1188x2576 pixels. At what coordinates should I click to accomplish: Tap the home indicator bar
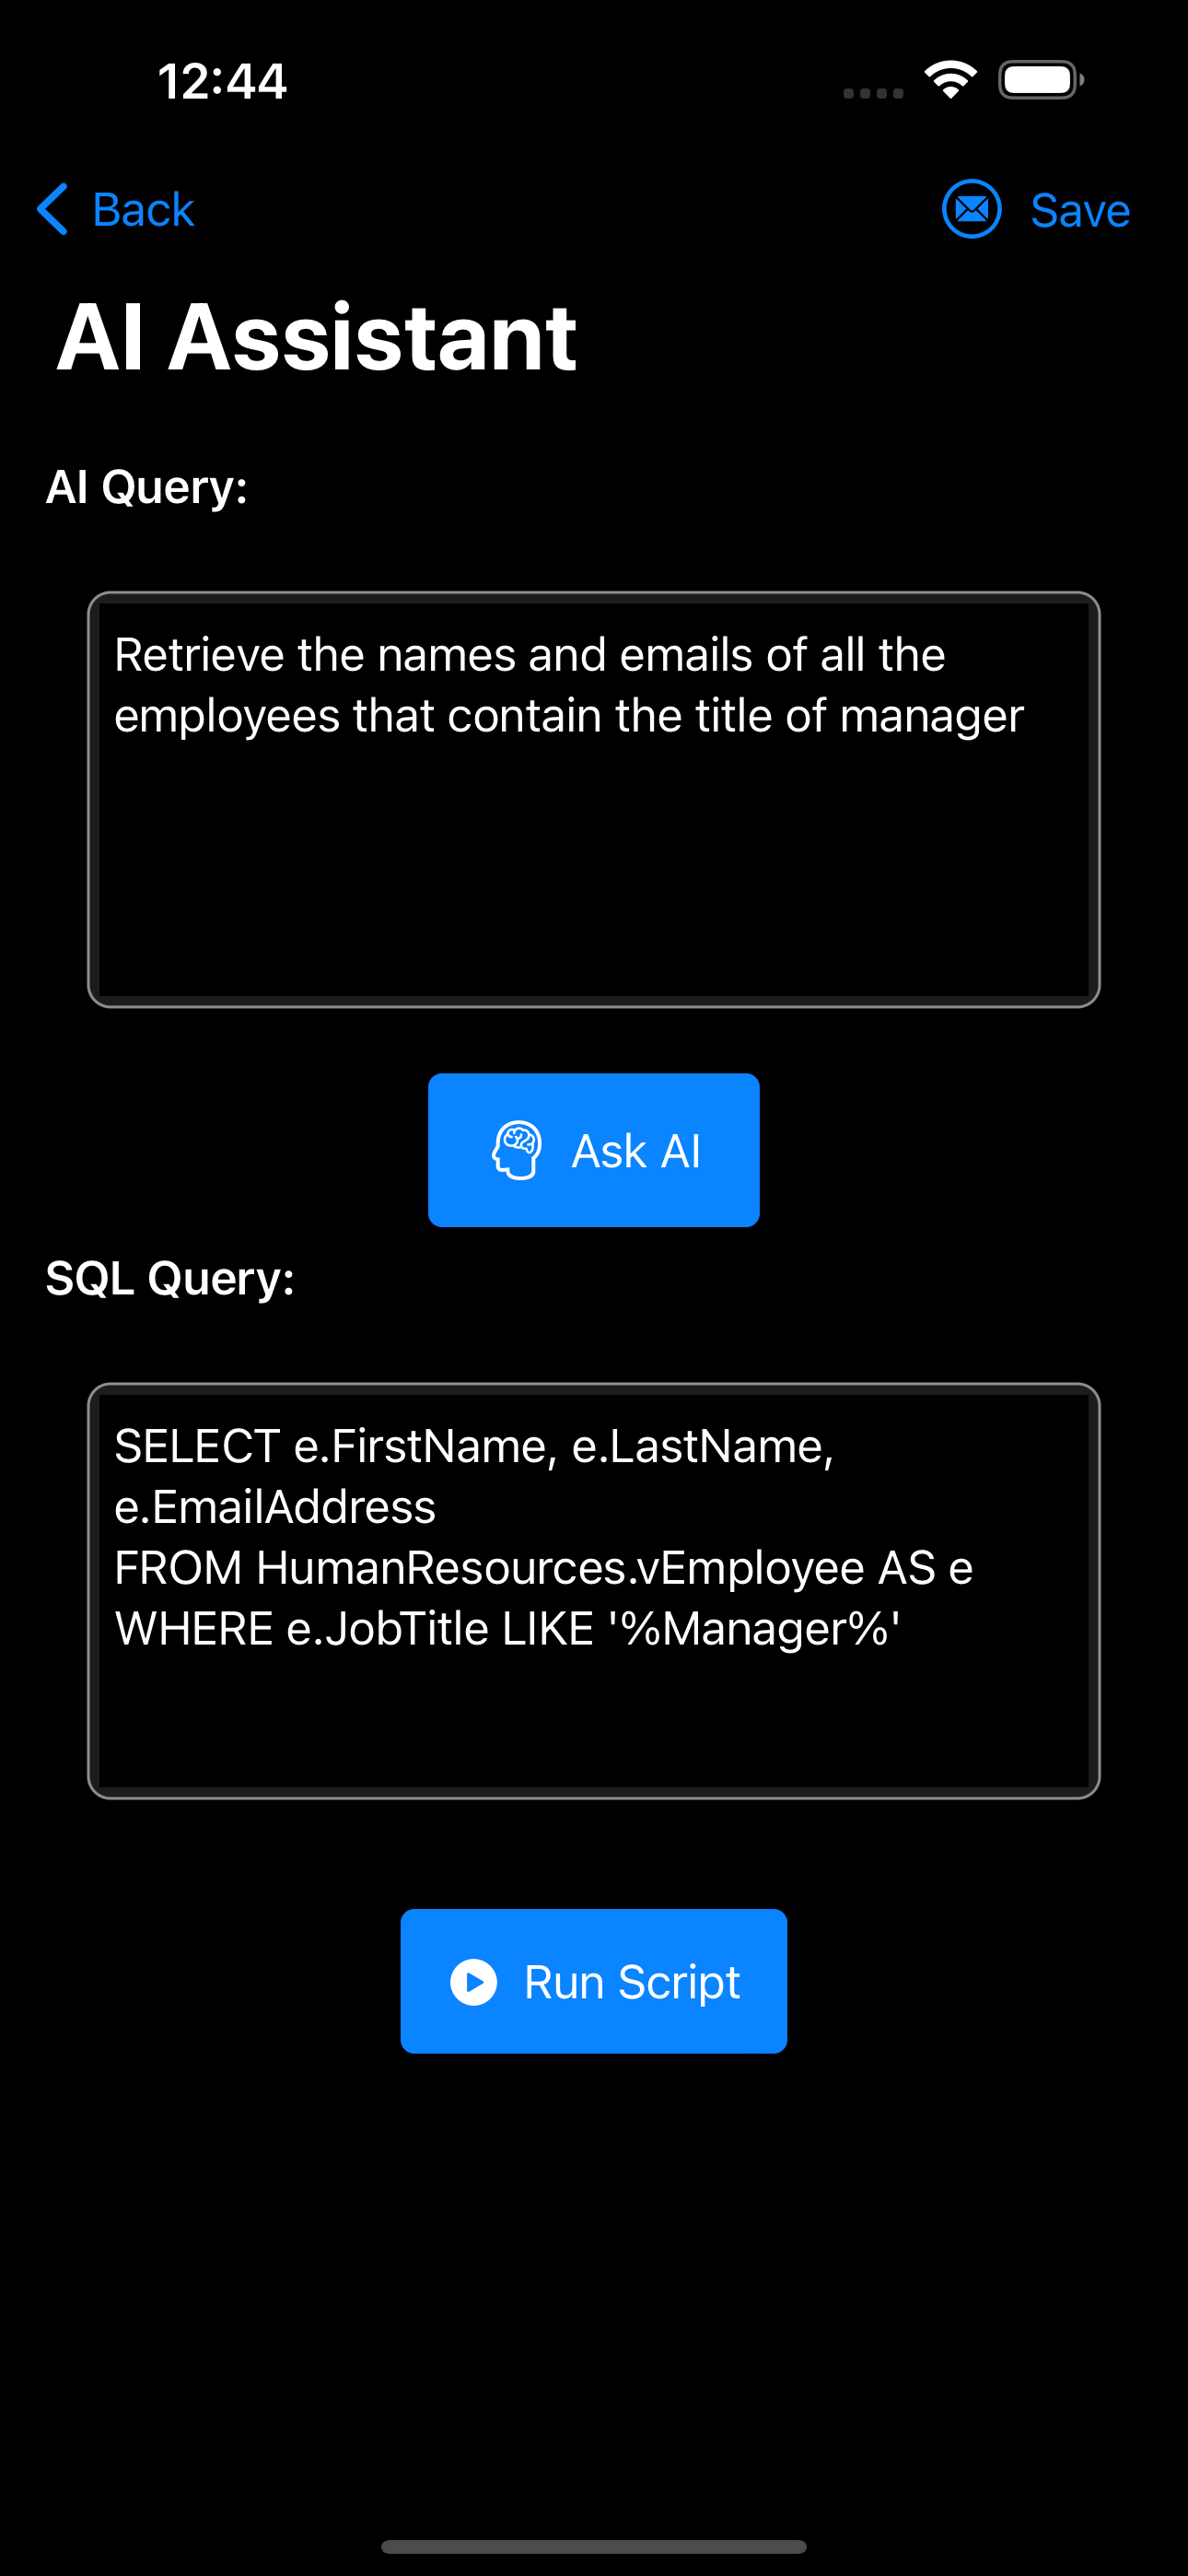coord(594,2546)
